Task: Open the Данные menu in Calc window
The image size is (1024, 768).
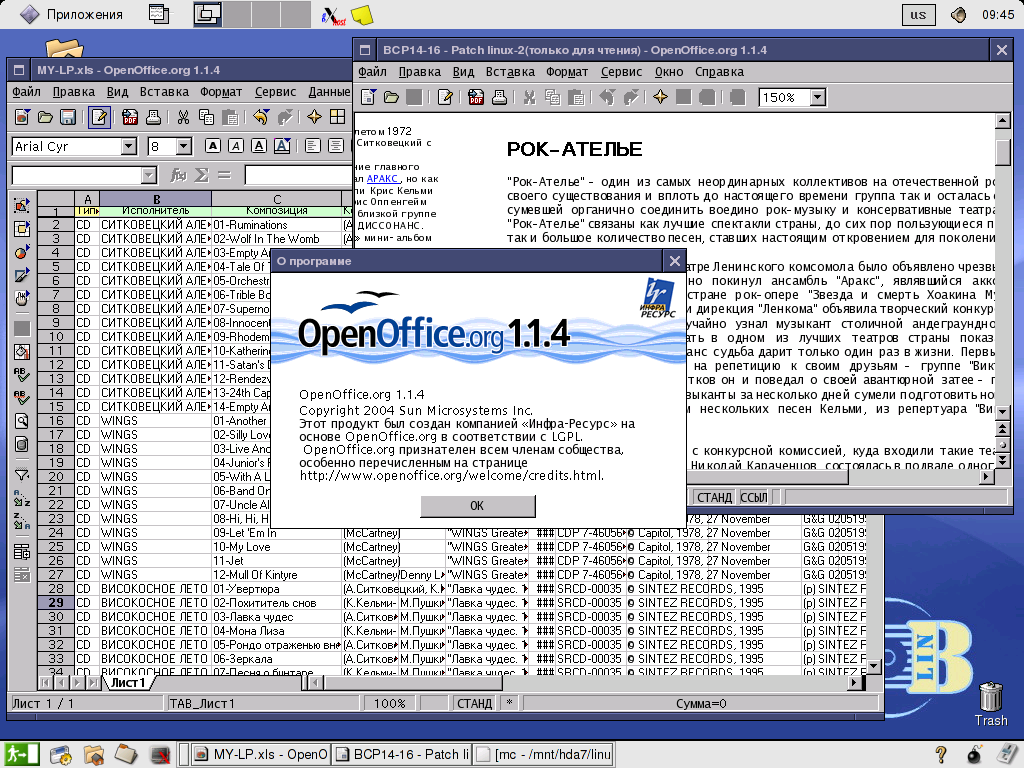Action: point(330,92)
